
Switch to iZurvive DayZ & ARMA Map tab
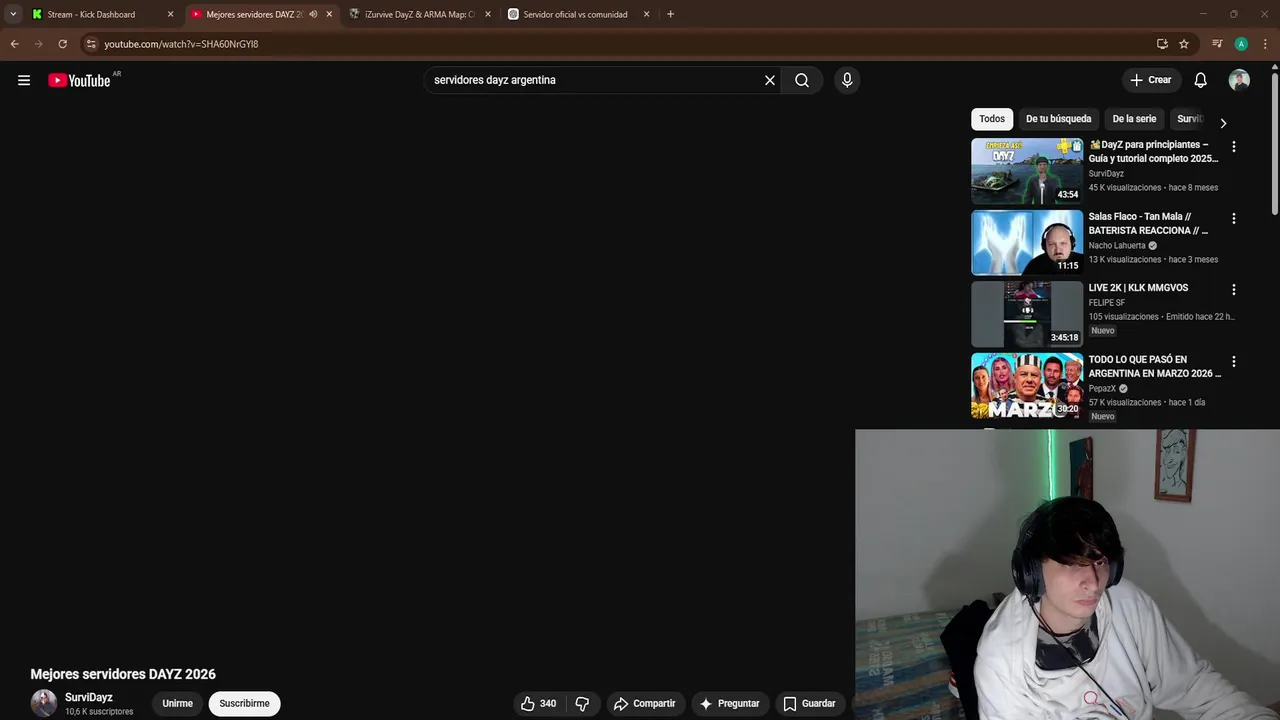(419, 14)
